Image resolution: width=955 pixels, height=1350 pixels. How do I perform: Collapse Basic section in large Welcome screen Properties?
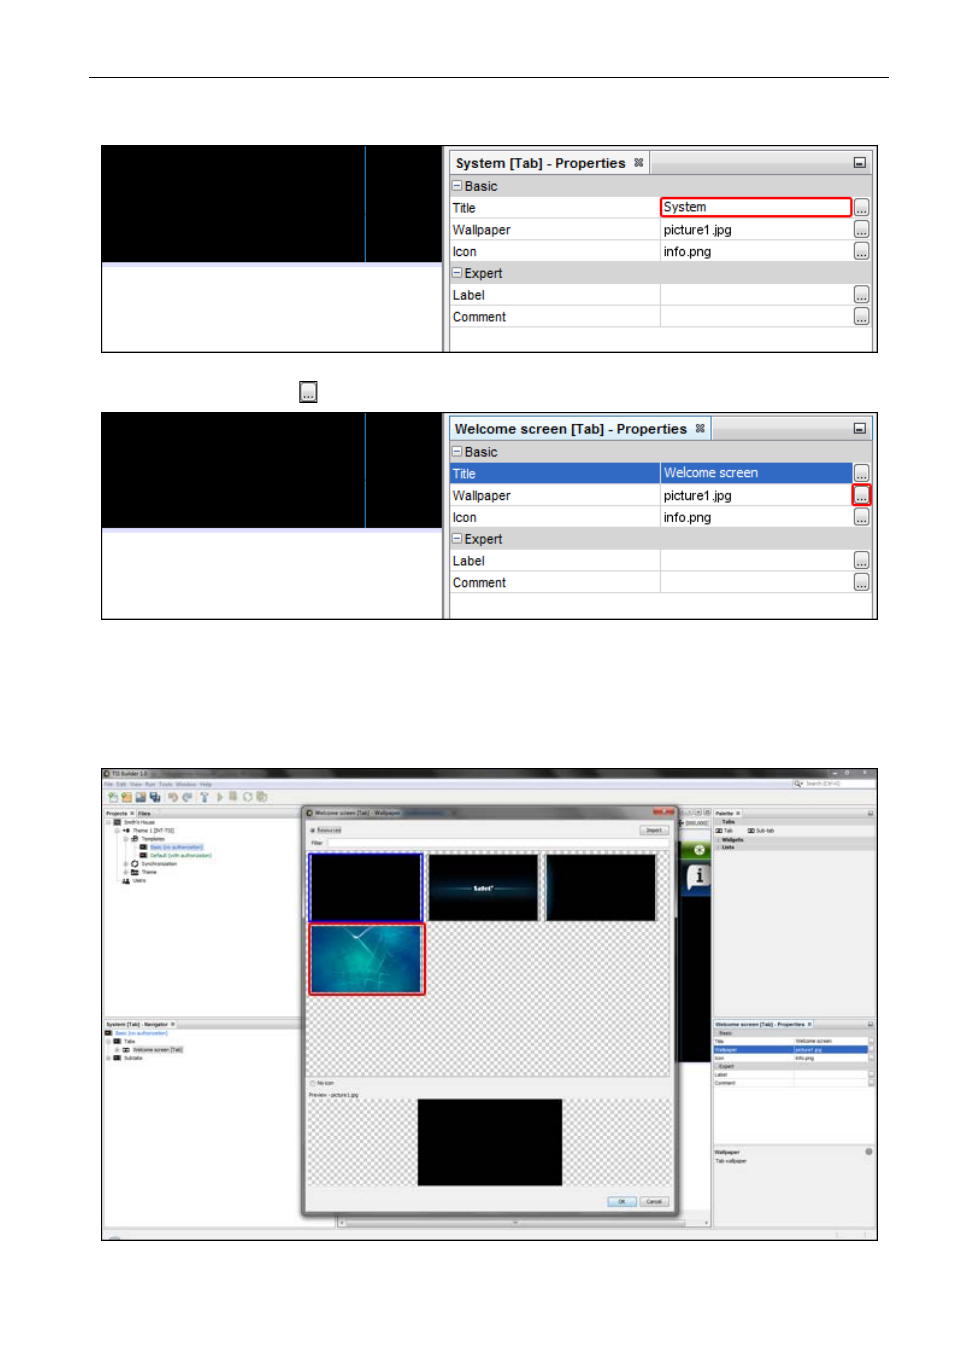(457, 452)
